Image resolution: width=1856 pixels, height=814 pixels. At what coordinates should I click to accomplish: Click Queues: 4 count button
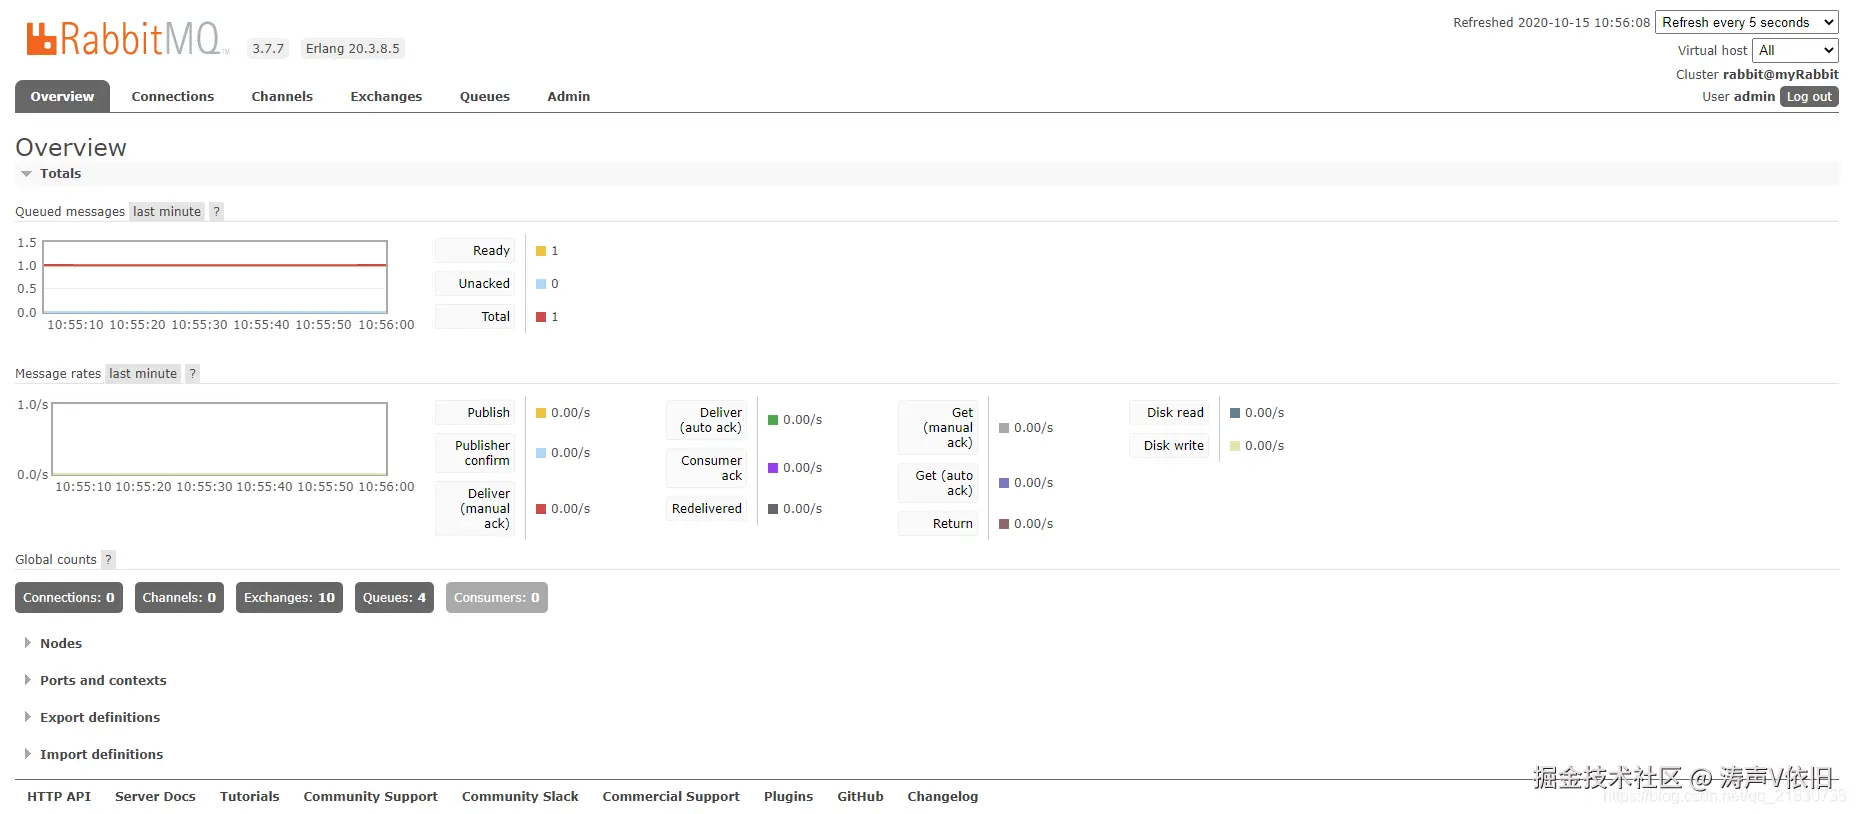coord(394,598)
